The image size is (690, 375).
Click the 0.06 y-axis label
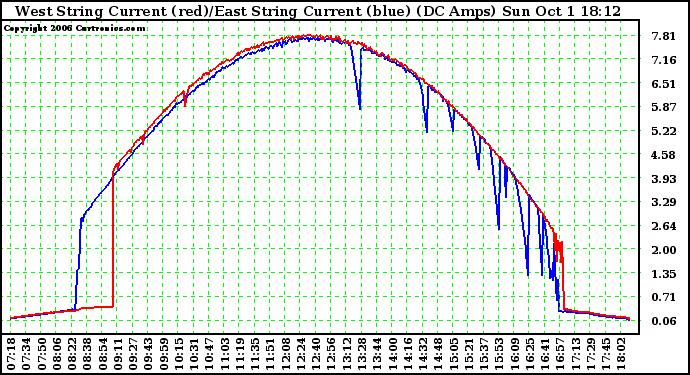664,321
